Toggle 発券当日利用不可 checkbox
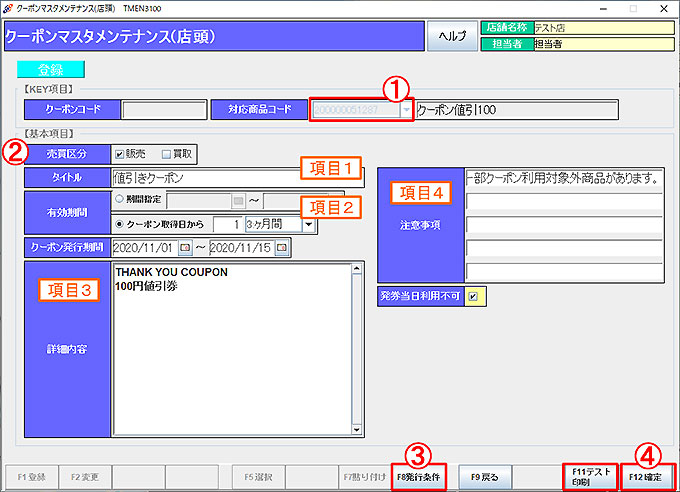 [474, 297]
